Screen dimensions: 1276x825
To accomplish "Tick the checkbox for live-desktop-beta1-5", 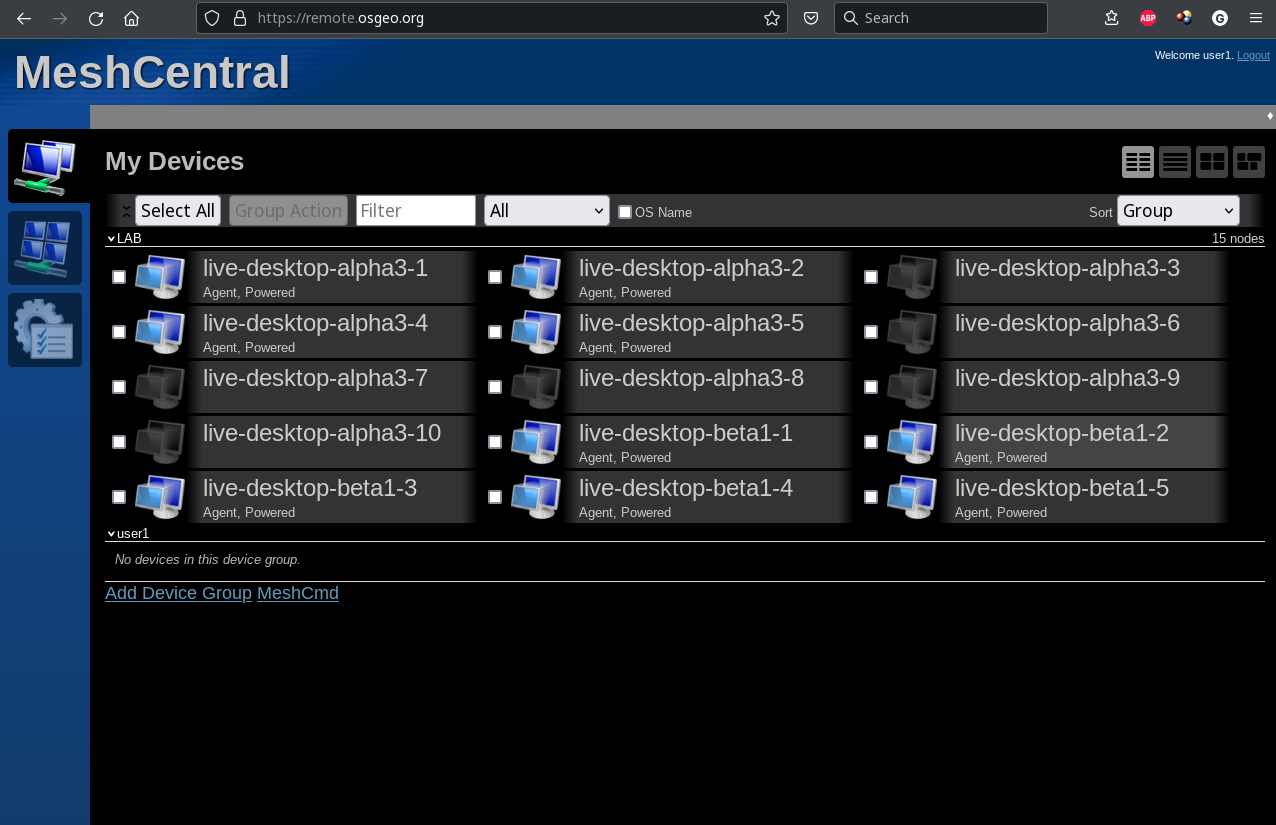I will [871, 497].
